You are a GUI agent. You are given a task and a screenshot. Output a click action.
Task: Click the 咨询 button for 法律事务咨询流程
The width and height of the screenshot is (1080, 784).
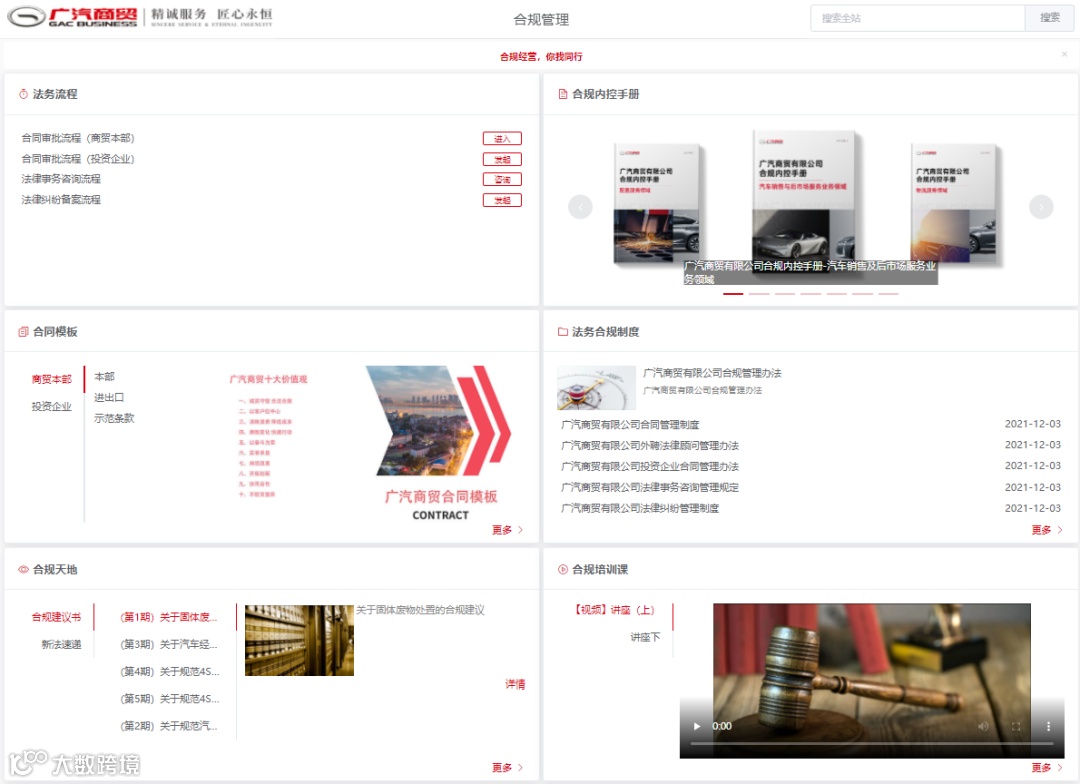(x=502, y=179)
